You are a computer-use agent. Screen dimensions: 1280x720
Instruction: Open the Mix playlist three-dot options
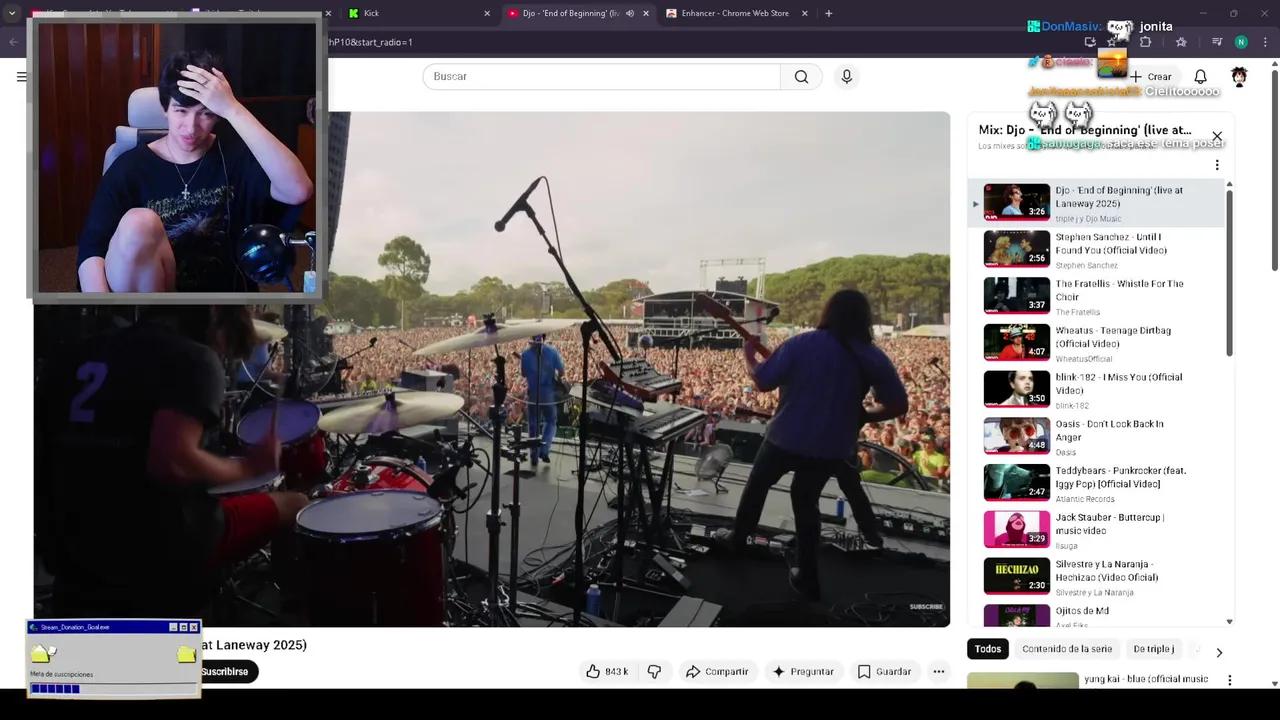(1217, 165)
